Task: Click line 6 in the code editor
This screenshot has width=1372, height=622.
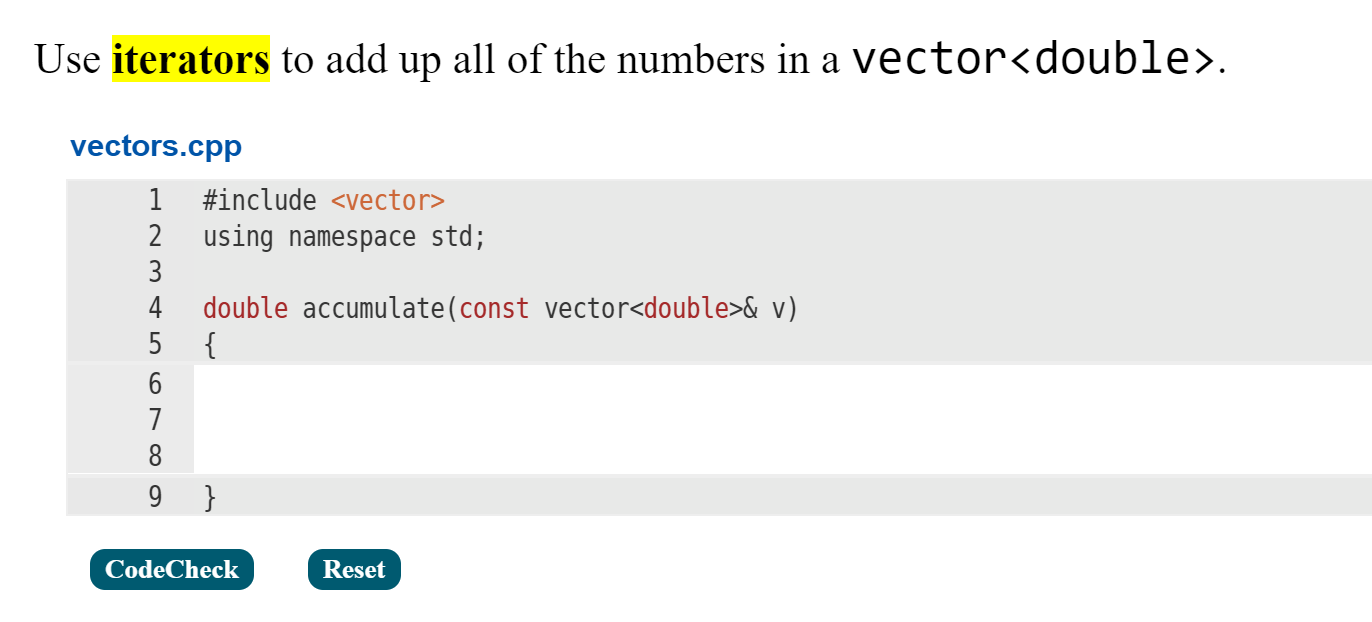Action: pyautogui.click(x=400, y=384)
